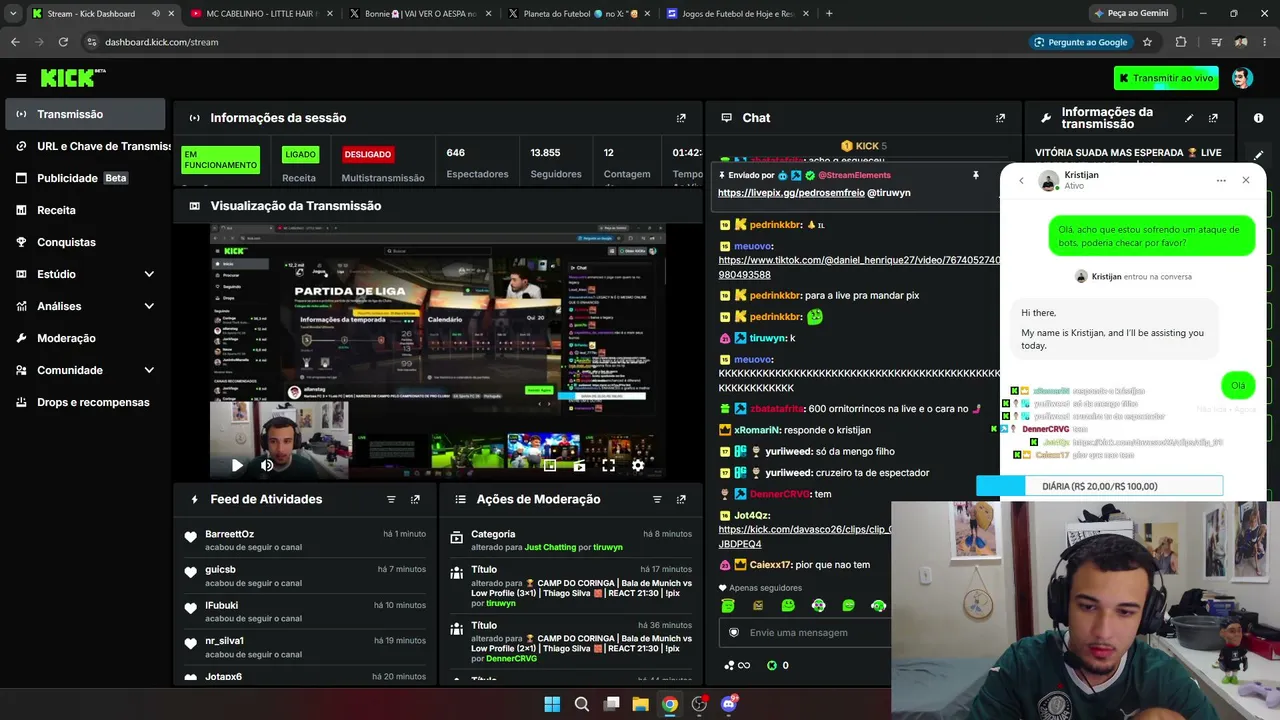Go back in the Kristijan support chat
The width and height of the screenshot is (1280, 720).
tap(1021, 181)
